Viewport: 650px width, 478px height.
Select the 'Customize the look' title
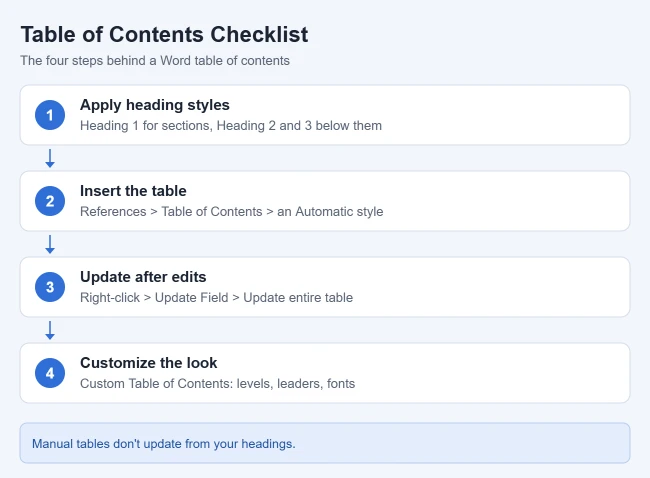148,363
